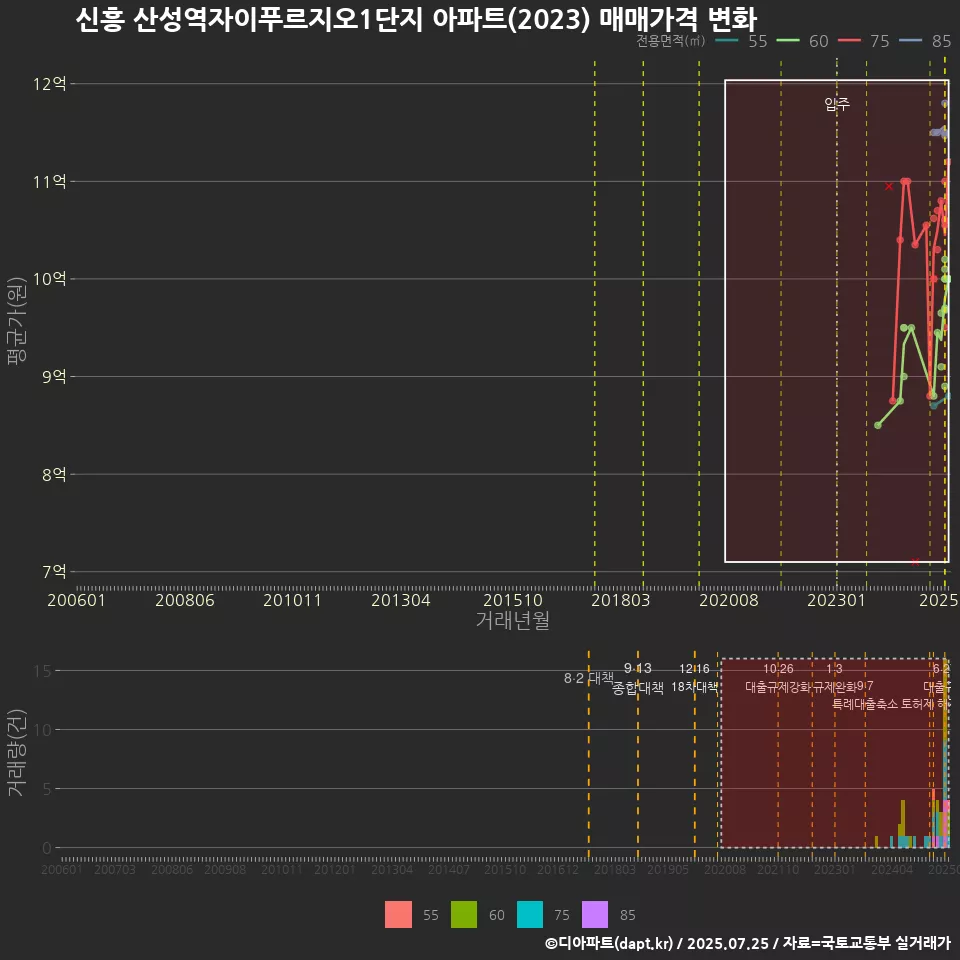Click the '9·13' policy date label

tap(638, 669)
